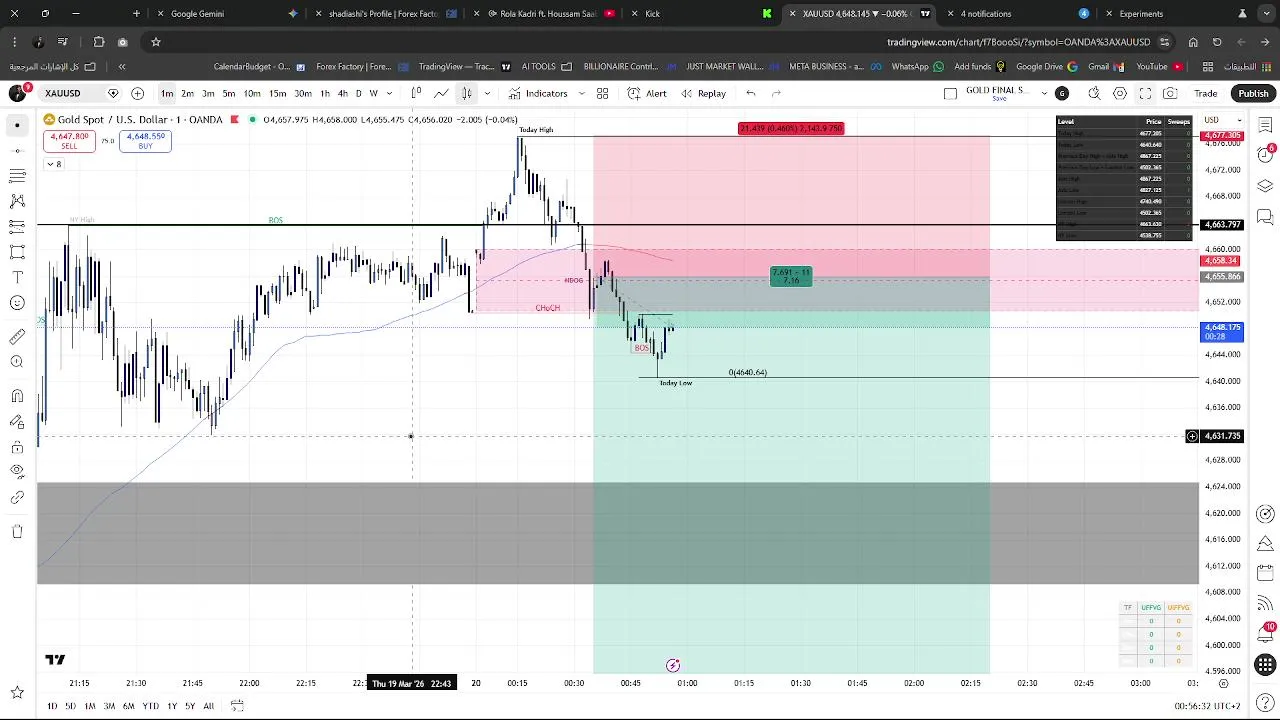The width and height of the screenshot is (1280, 720).
Task: Add symbol with the compare plus icon
Action: pyautogui.click(x=137, y=93)
